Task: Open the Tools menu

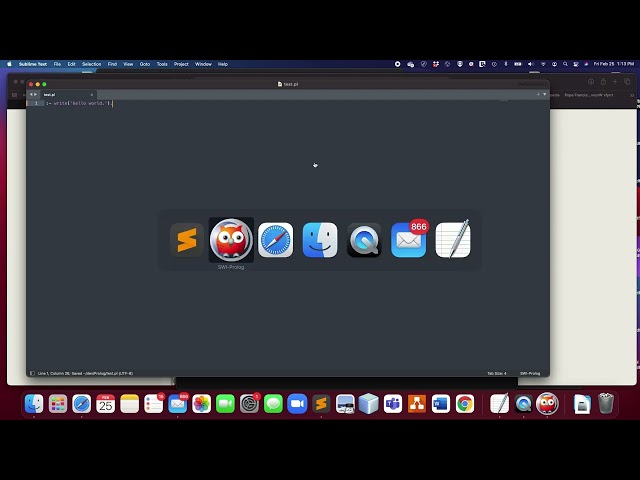Action: tap(162, 64)
